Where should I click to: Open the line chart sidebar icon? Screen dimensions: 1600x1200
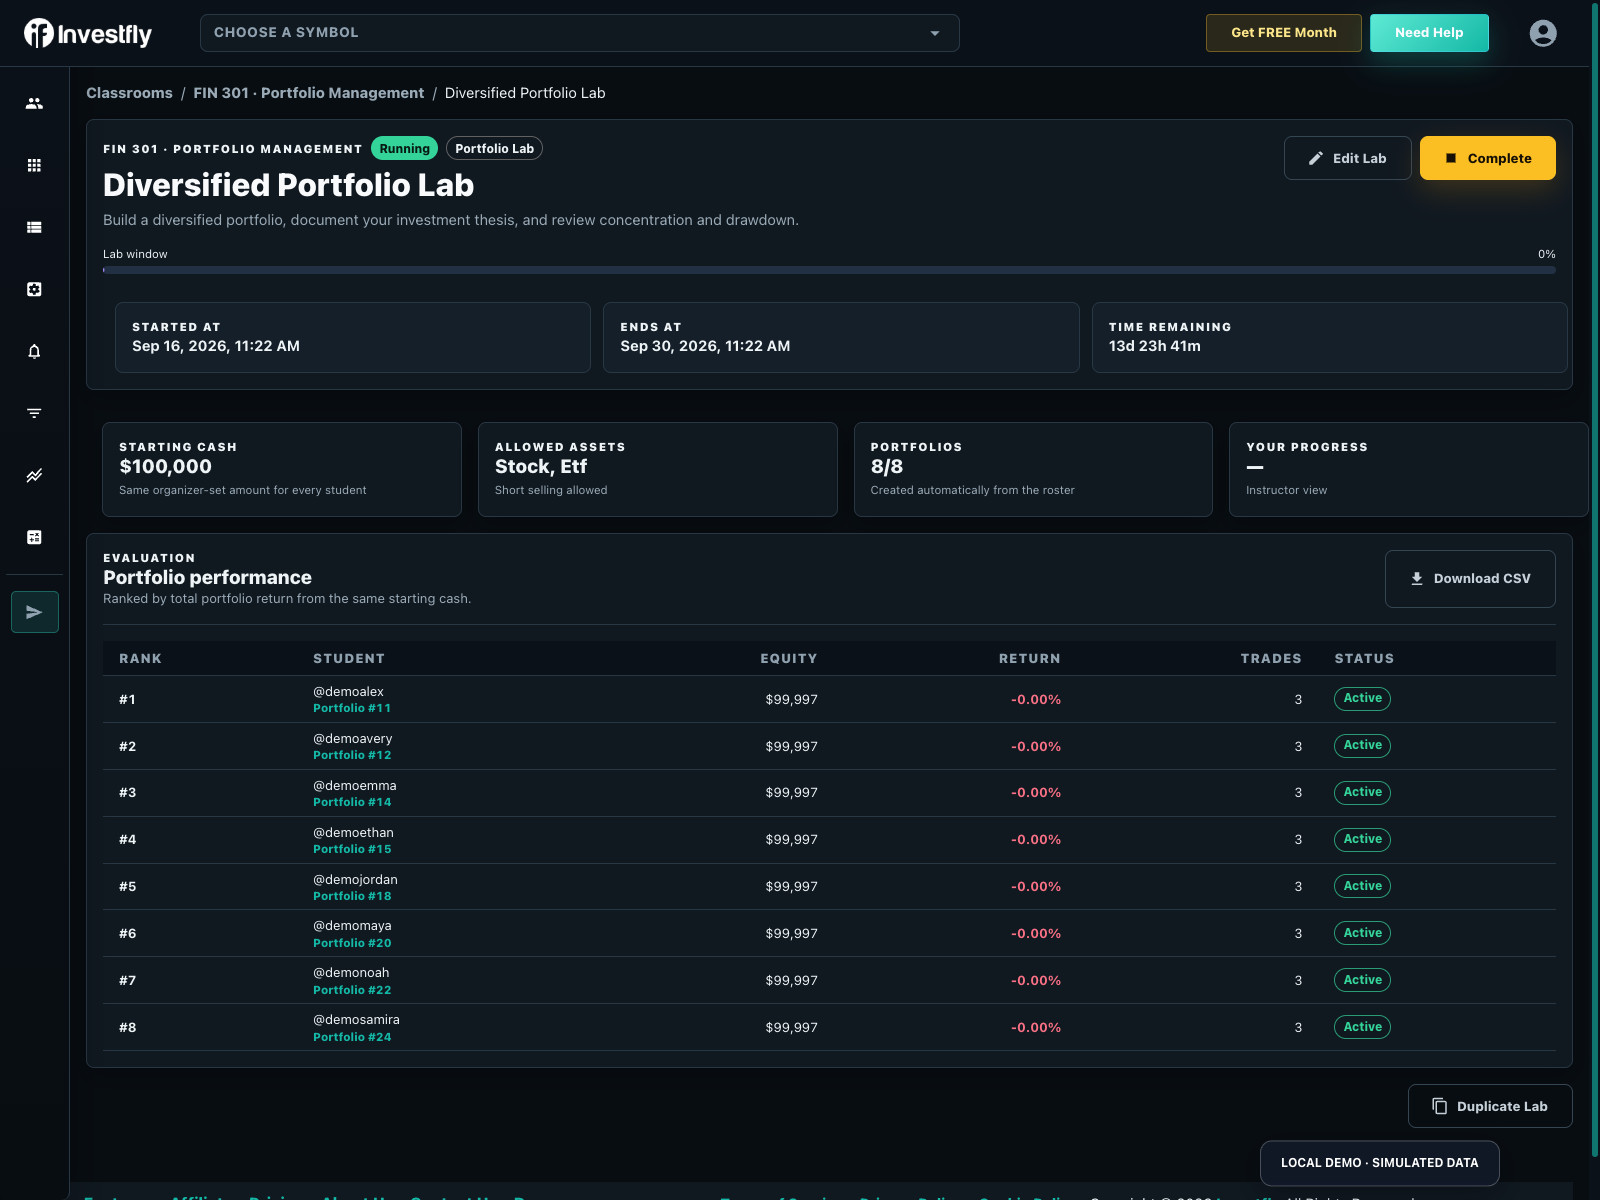tap(34, 475)
